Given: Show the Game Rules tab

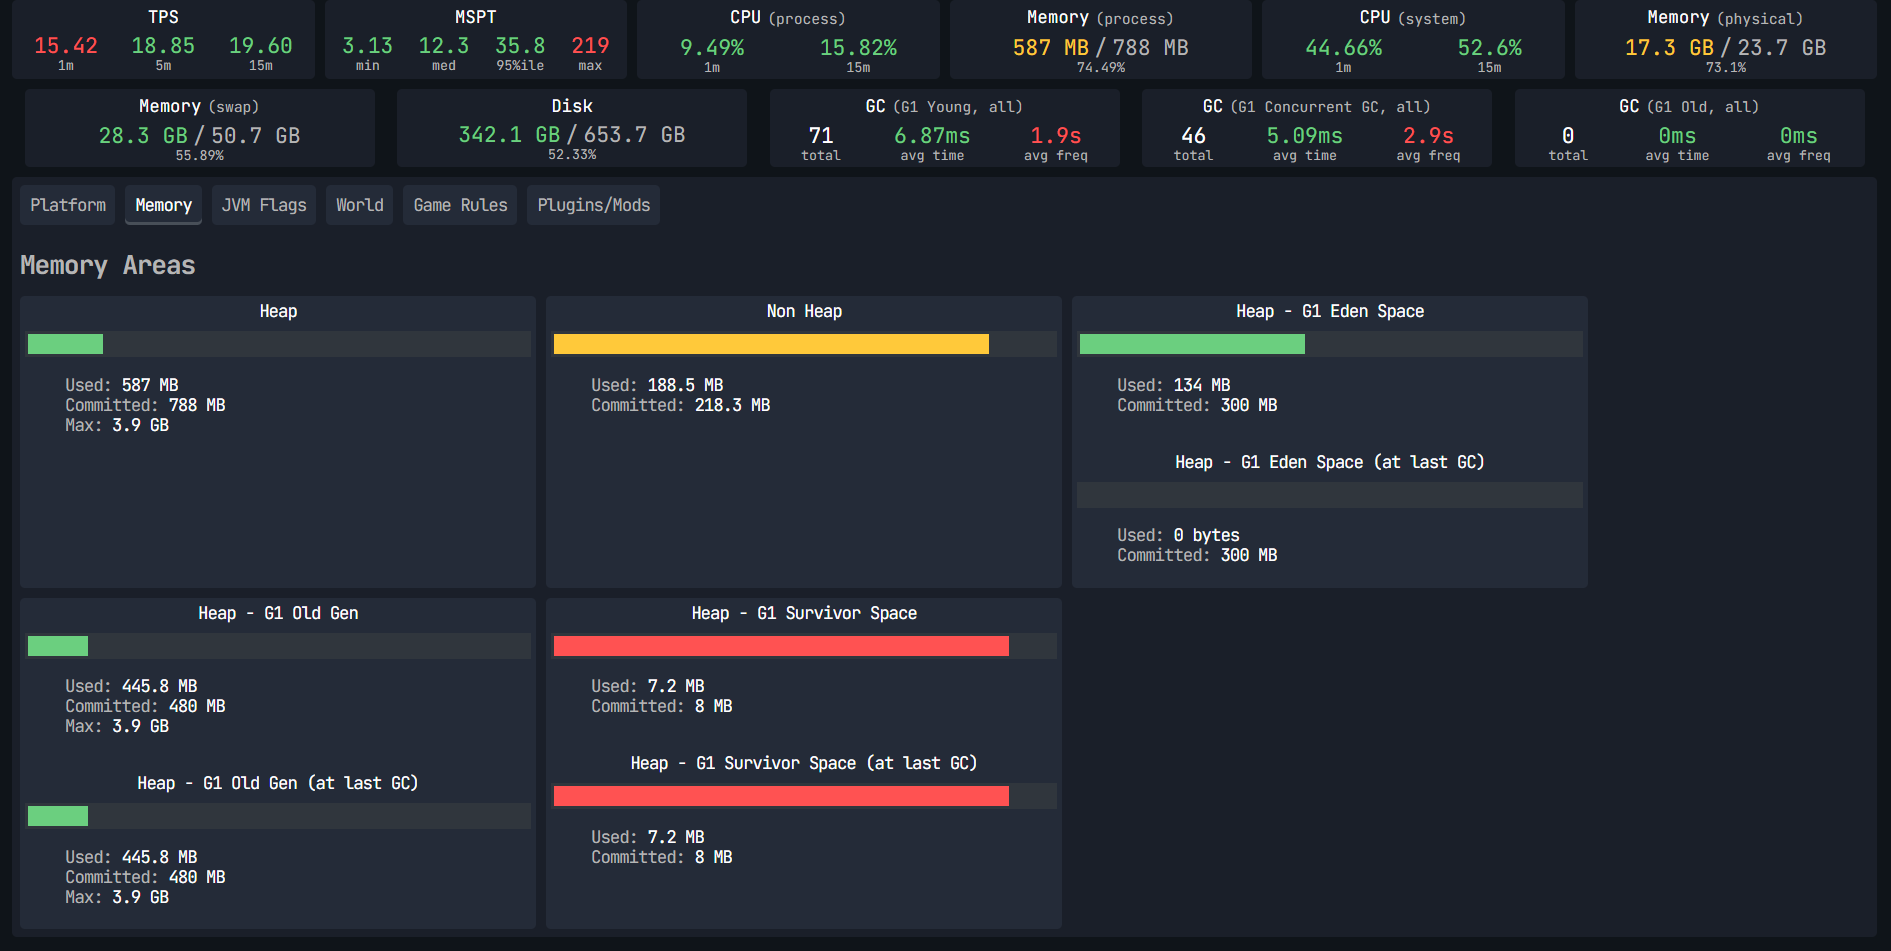Looking at the screenshot, I should (x=460, y=205).
